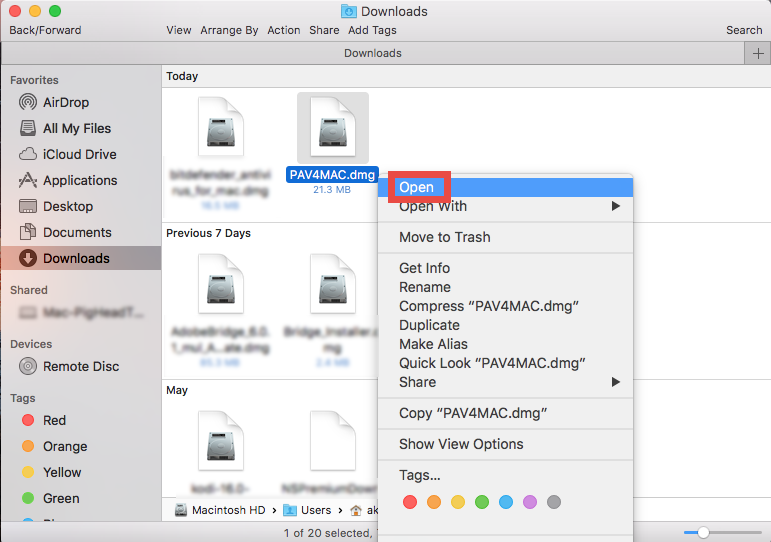The height and width of the screenshot is (542, 771).
Task: Click Share in the toolbar
Action: click(324, 30)
